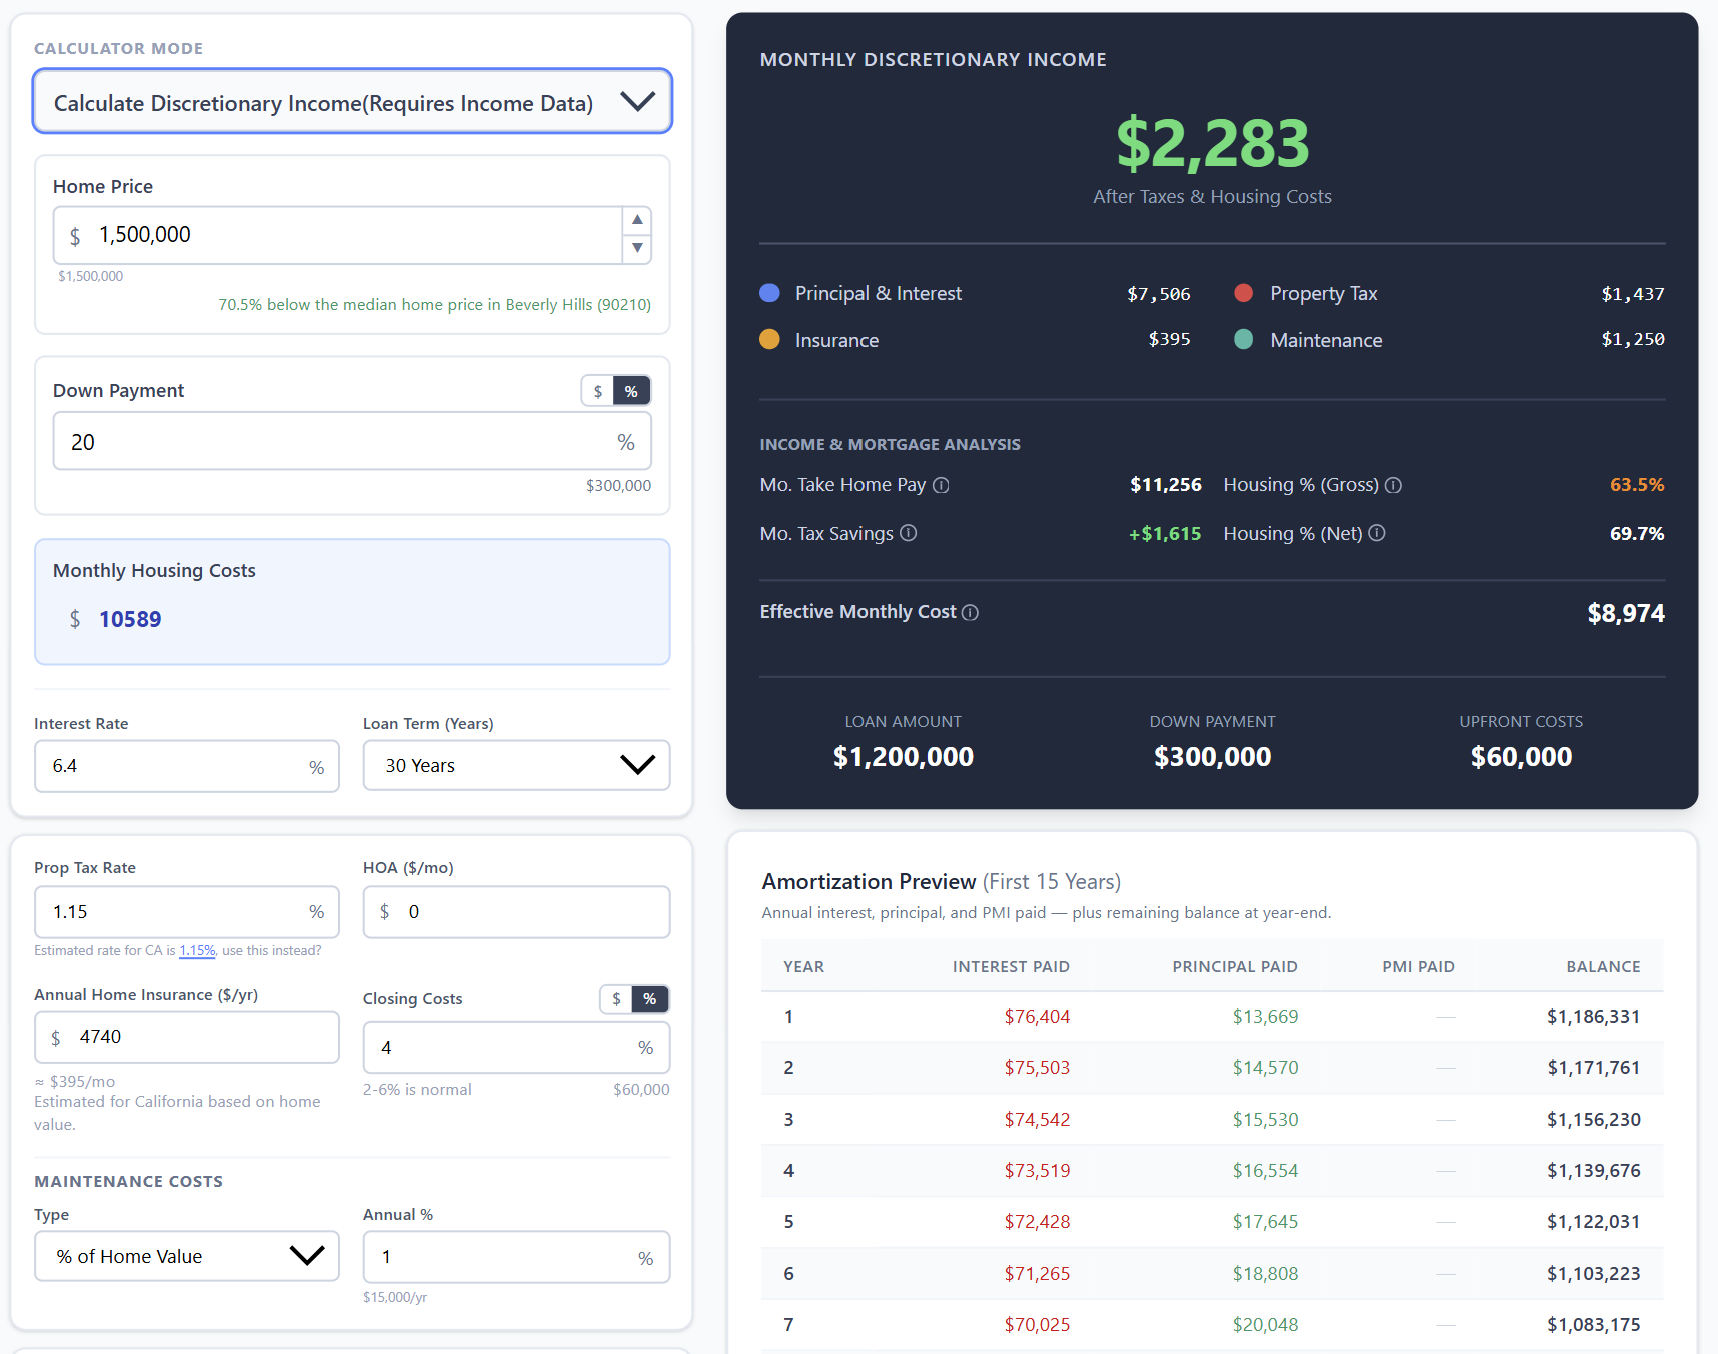
Task: Click the Interest Rate input field
Action: point(175,766)
